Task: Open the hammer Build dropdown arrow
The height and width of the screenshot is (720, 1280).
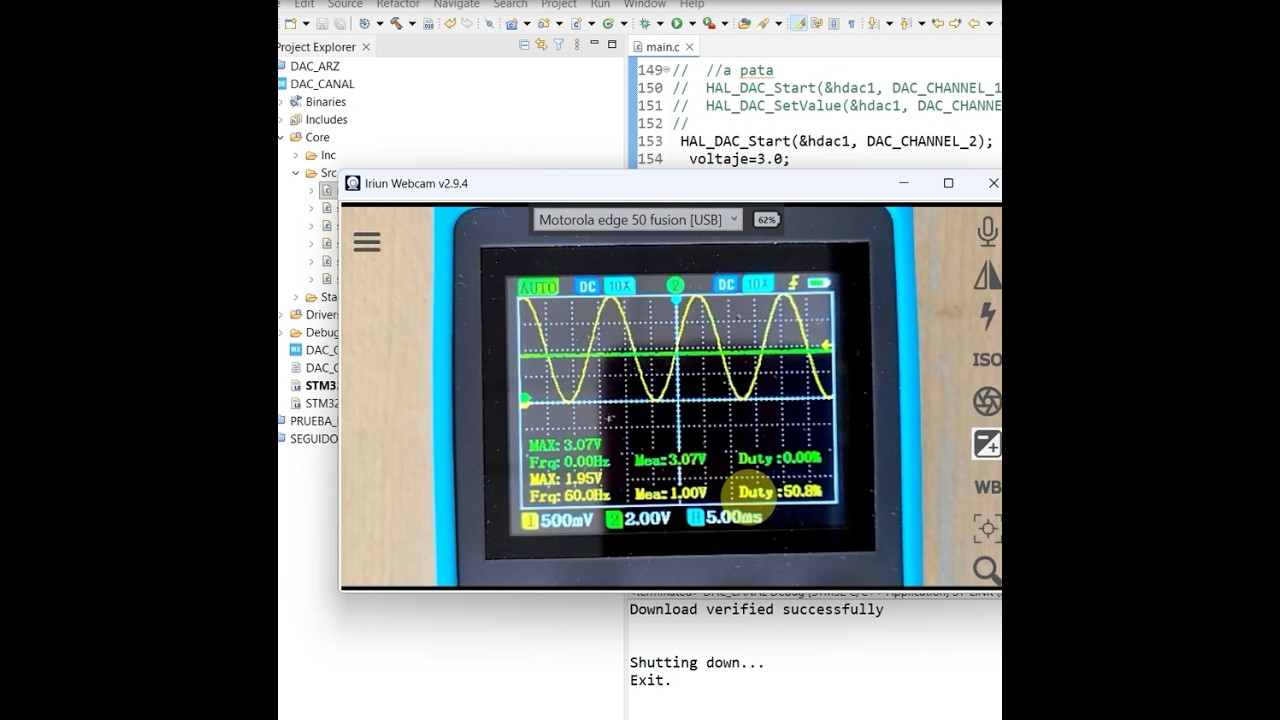Action: pyautogui.click(x=412, y=23)
